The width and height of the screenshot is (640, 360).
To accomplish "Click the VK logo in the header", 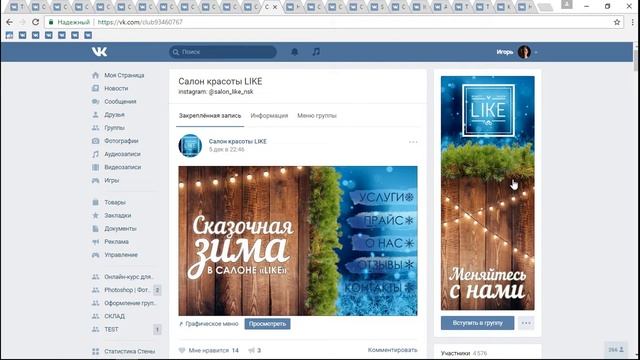I will tap(99, 52).
